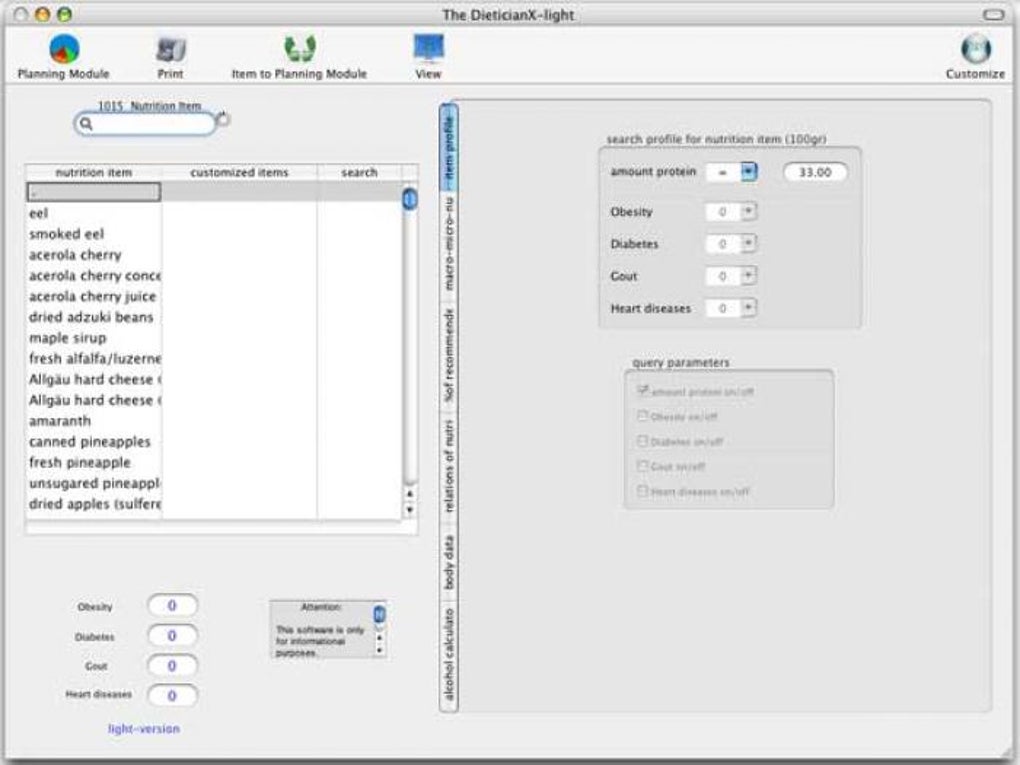The width and height of the screenshot is (1020, 765).
Task: Focus the Nutrition Item search field
Action: tap(145, 124)
